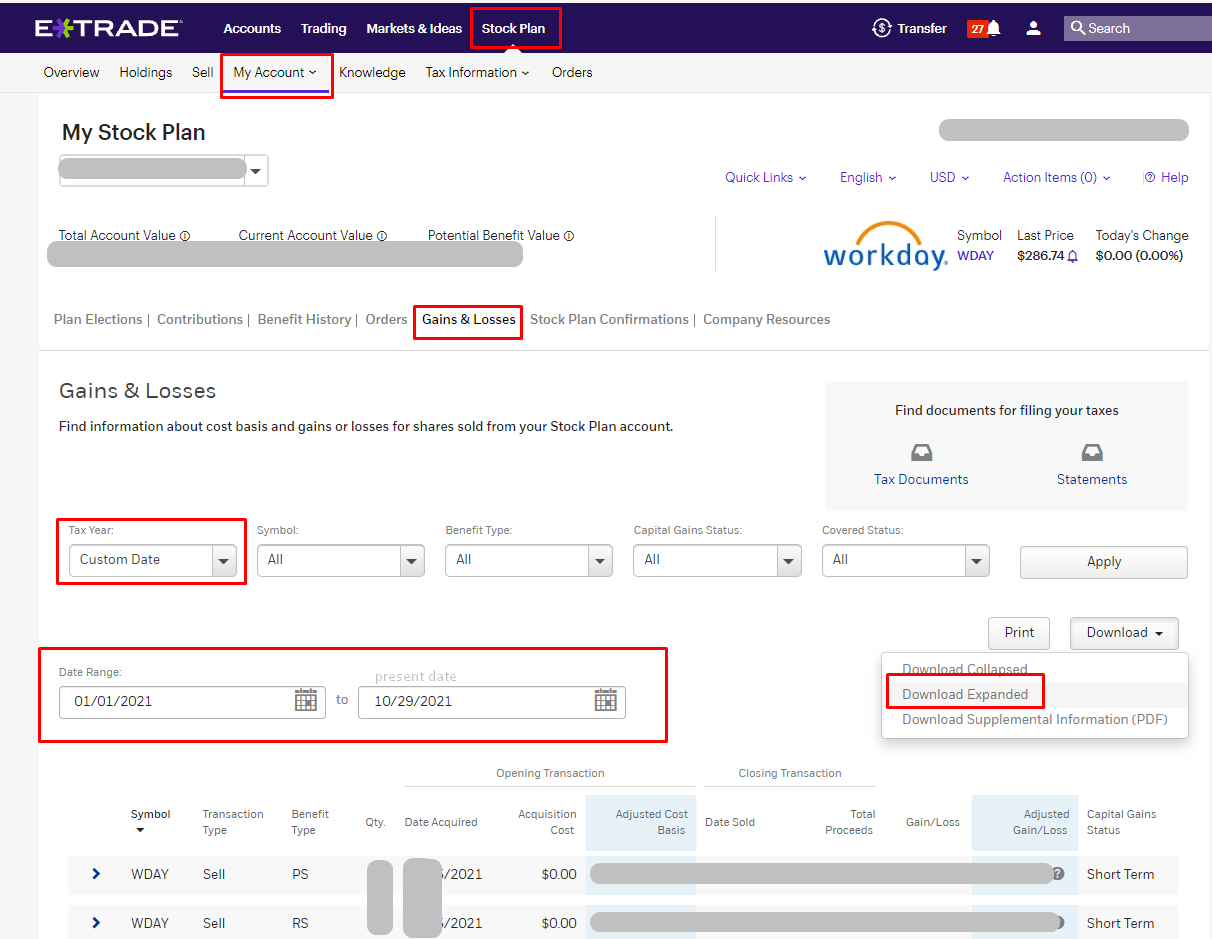The height and width of the screenshot is (939, 1212).
Task: Open the Tax Year dropdown
Action: click(152, 560)
